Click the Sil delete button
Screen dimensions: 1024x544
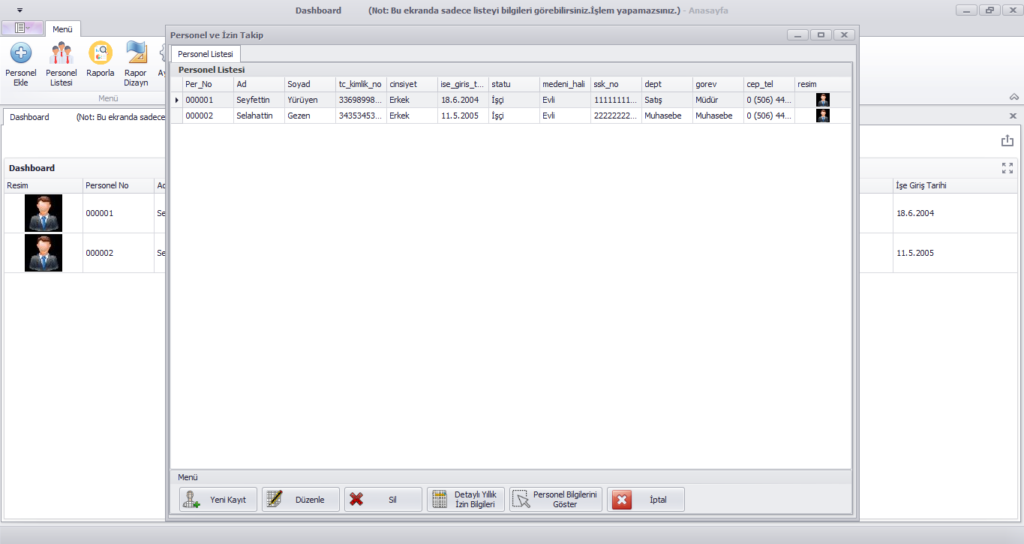pyautogui.click(x=383, y=500)
